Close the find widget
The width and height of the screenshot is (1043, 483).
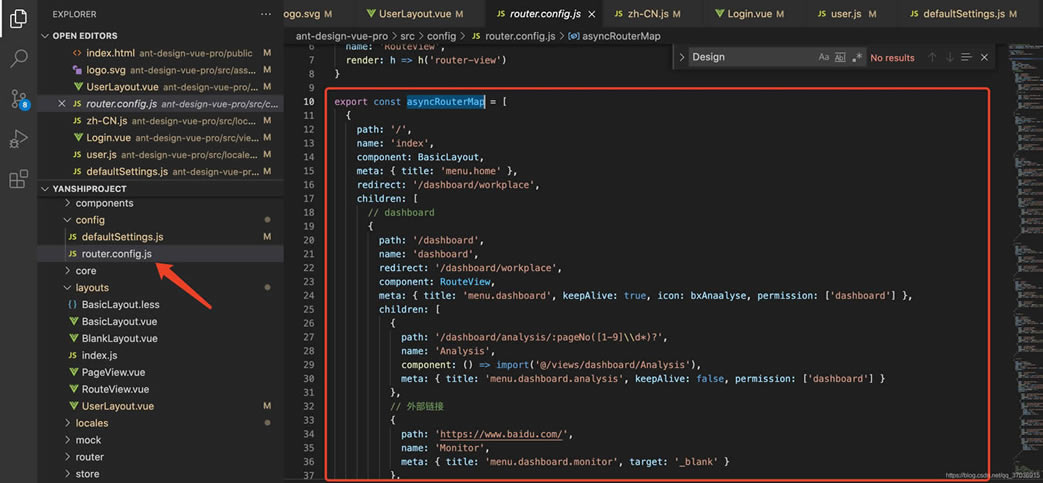984,57
